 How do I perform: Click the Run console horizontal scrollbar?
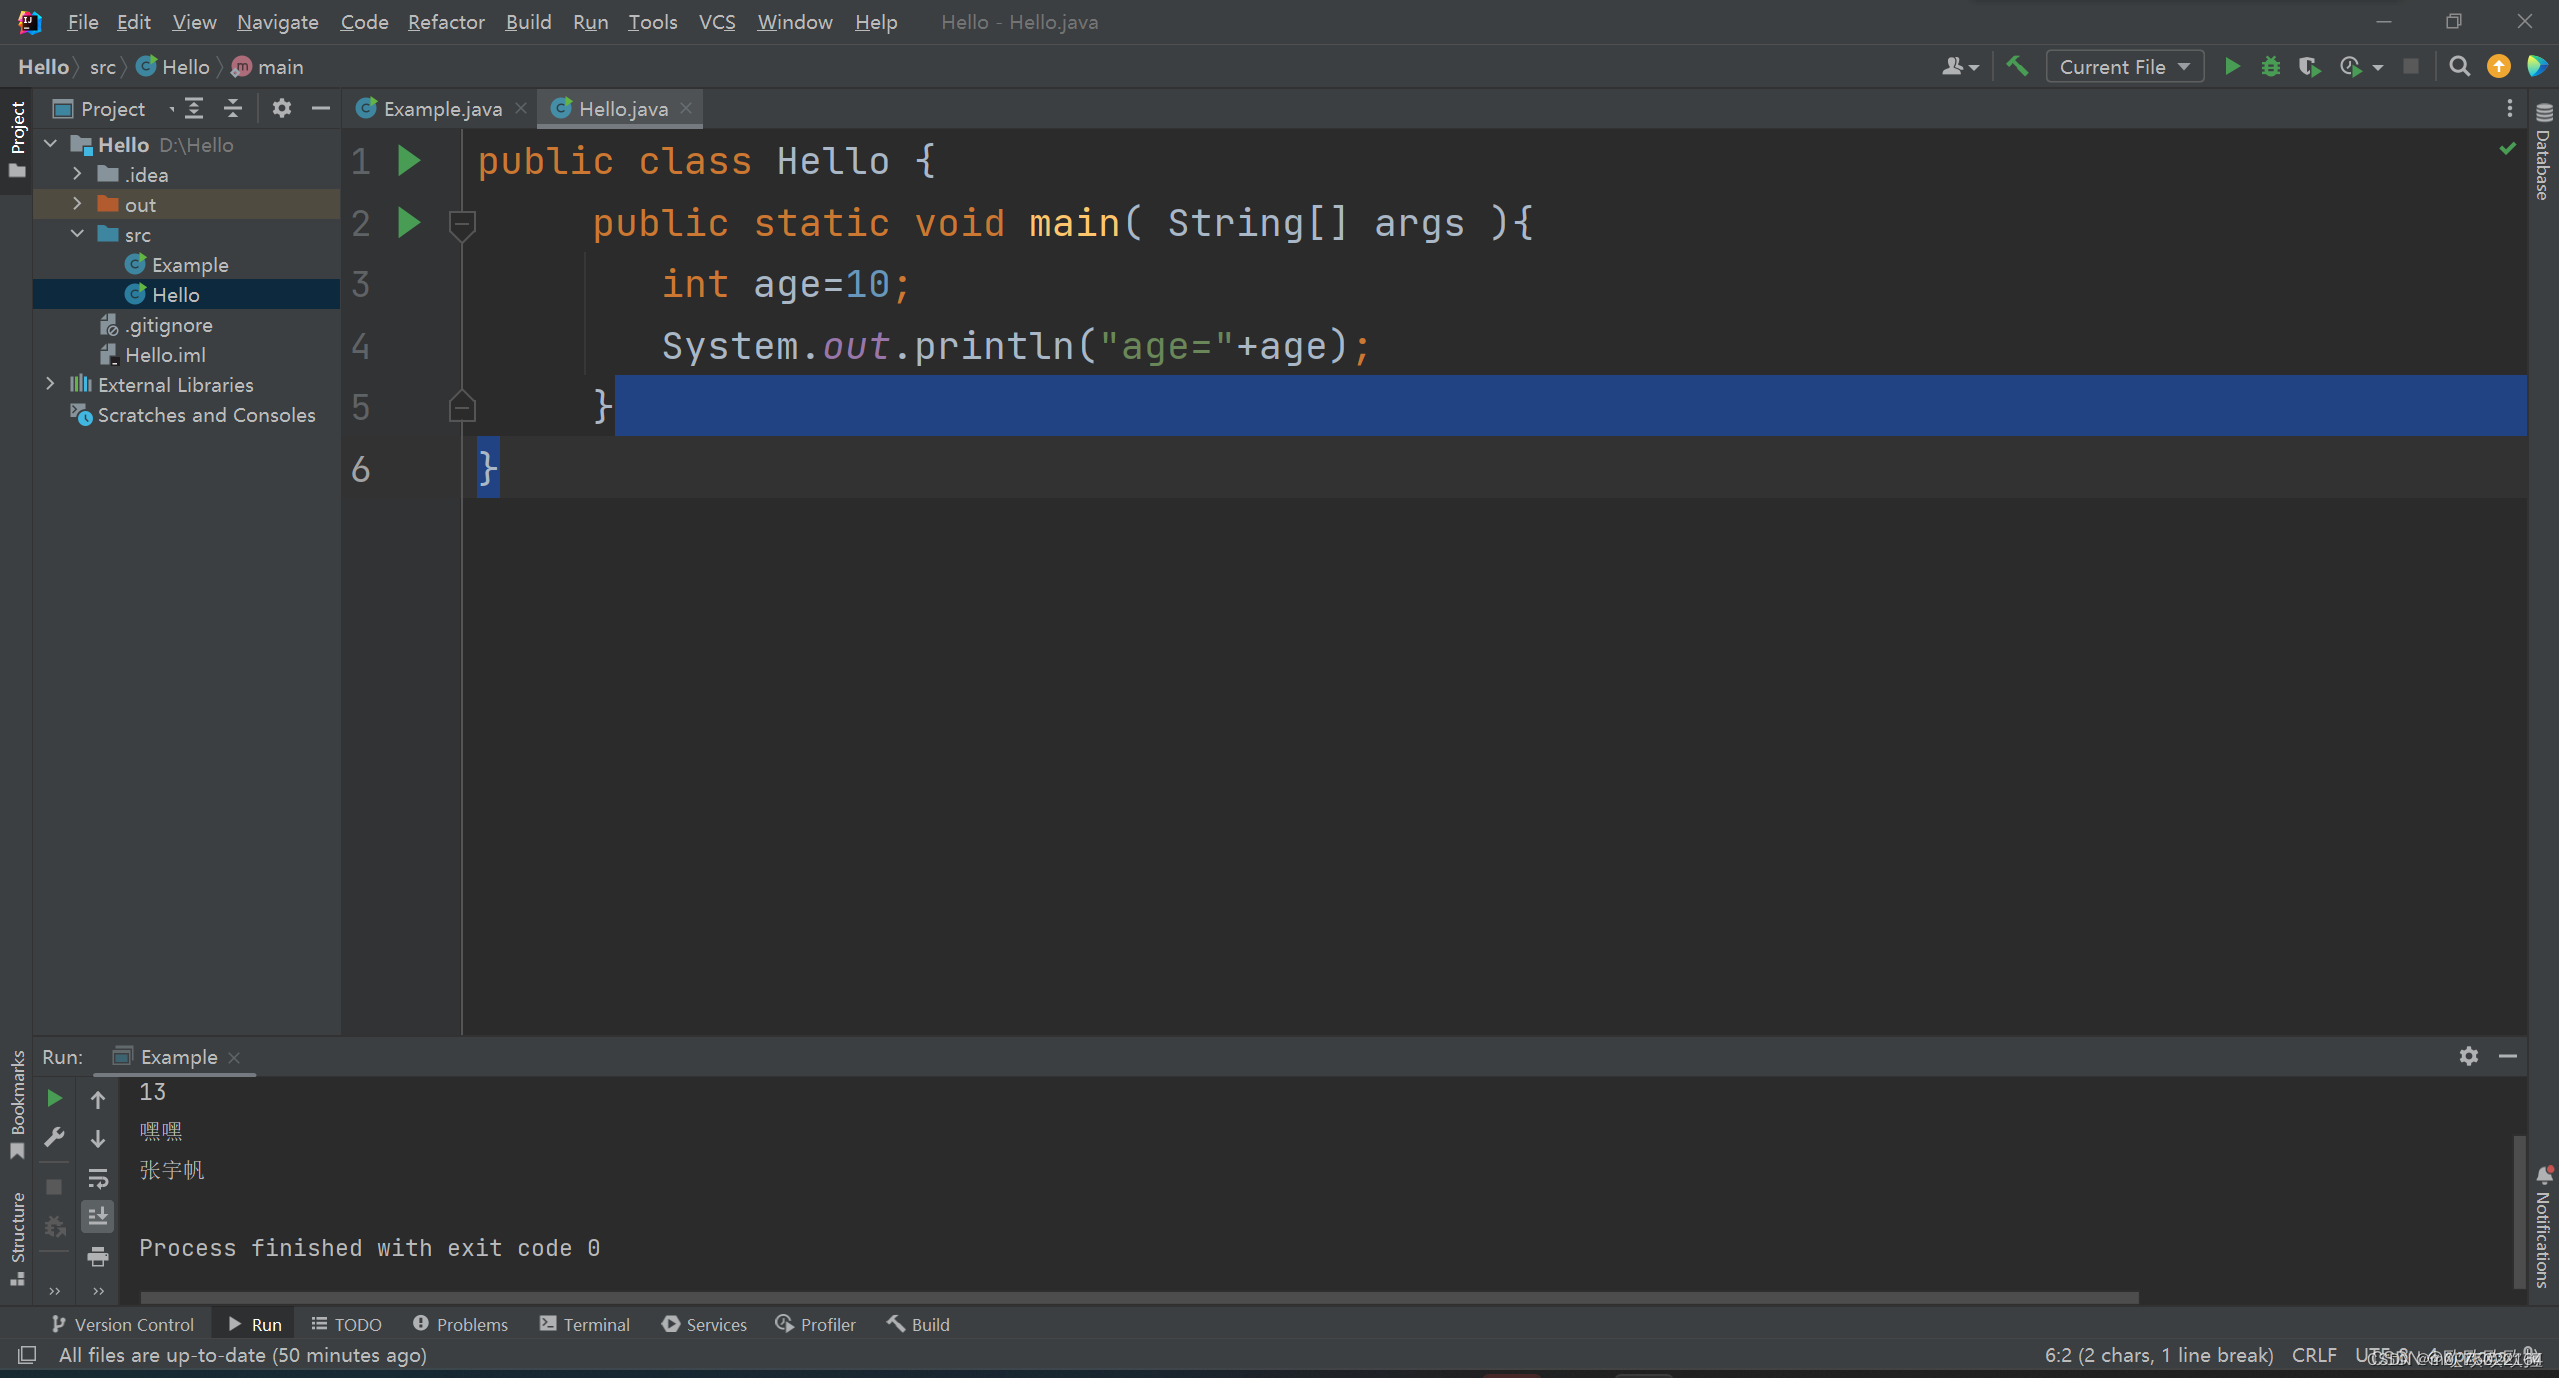[1138, 1297]
